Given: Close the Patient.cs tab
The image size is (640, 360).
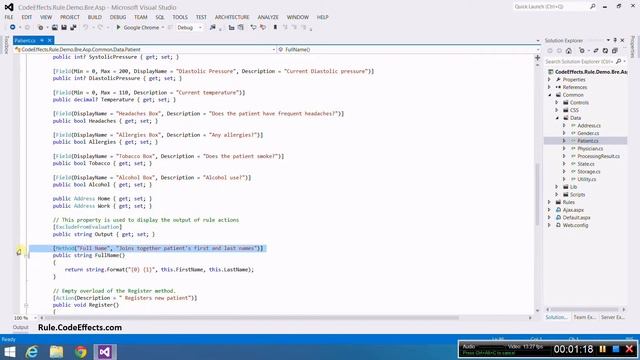Looking at the screenshot, I should pyautogui.click(x=49, y=40).
